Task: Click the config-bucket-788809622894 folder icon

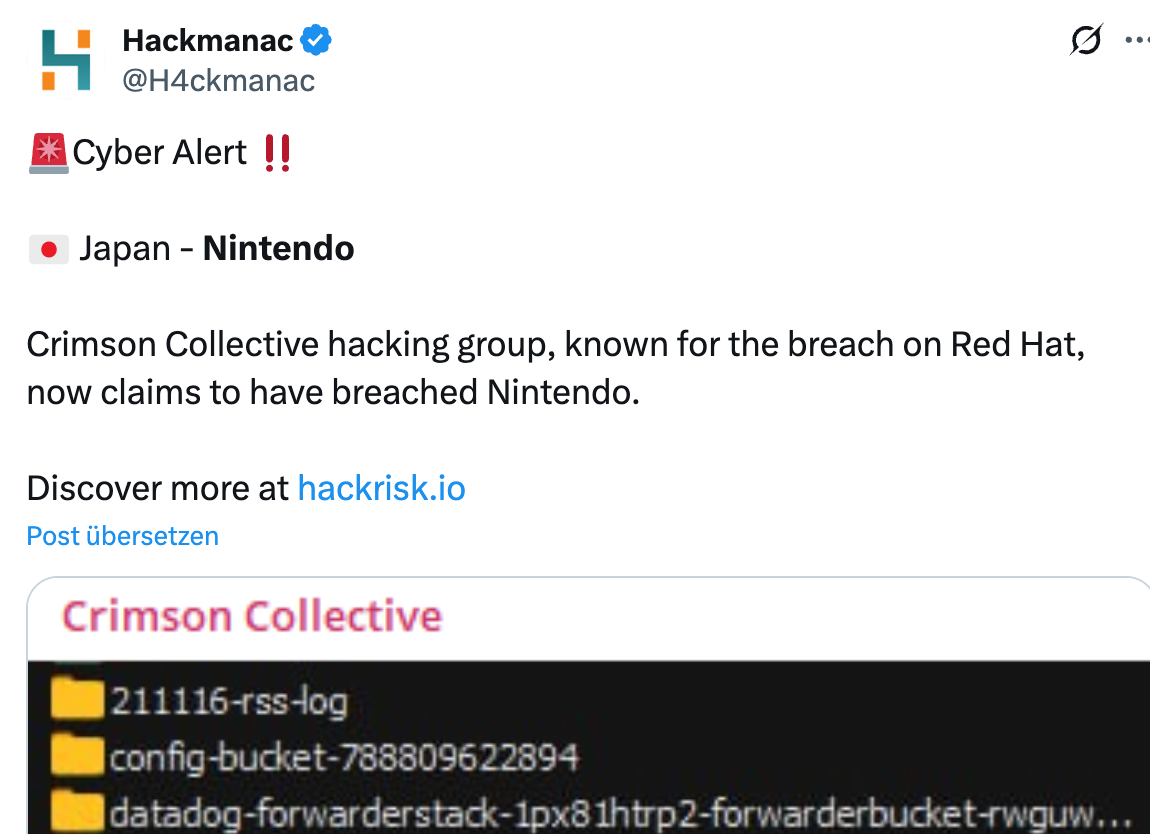Action: 78,756
